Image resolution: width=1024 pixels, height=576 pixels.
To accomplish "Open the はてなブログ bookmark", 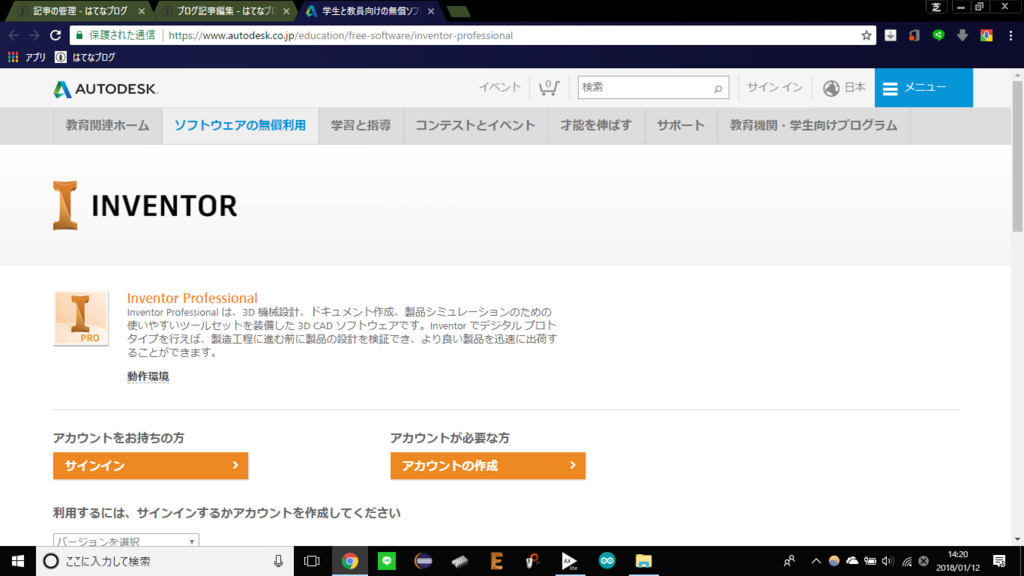I will (86, 57).
